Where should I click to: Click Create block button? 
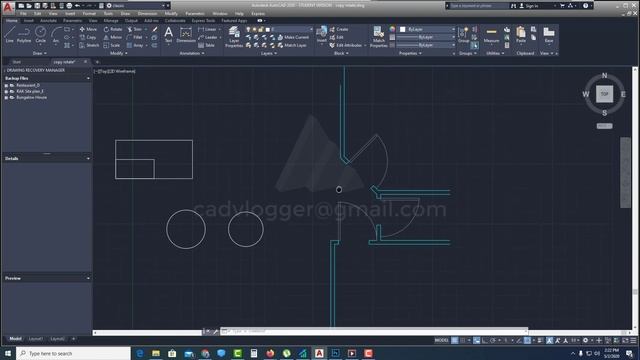pyautogui.click(x=339, y=29)
